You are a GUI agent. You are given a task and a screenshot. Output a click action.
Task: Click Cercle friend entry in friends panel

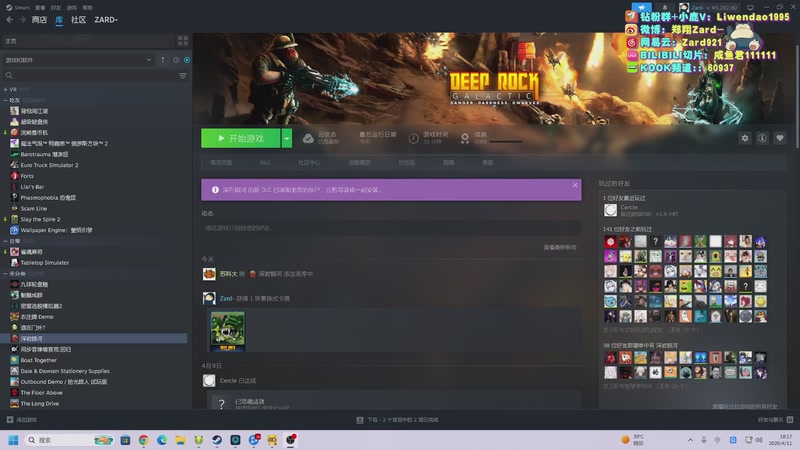pyautogui.click(x=641, y=210)
